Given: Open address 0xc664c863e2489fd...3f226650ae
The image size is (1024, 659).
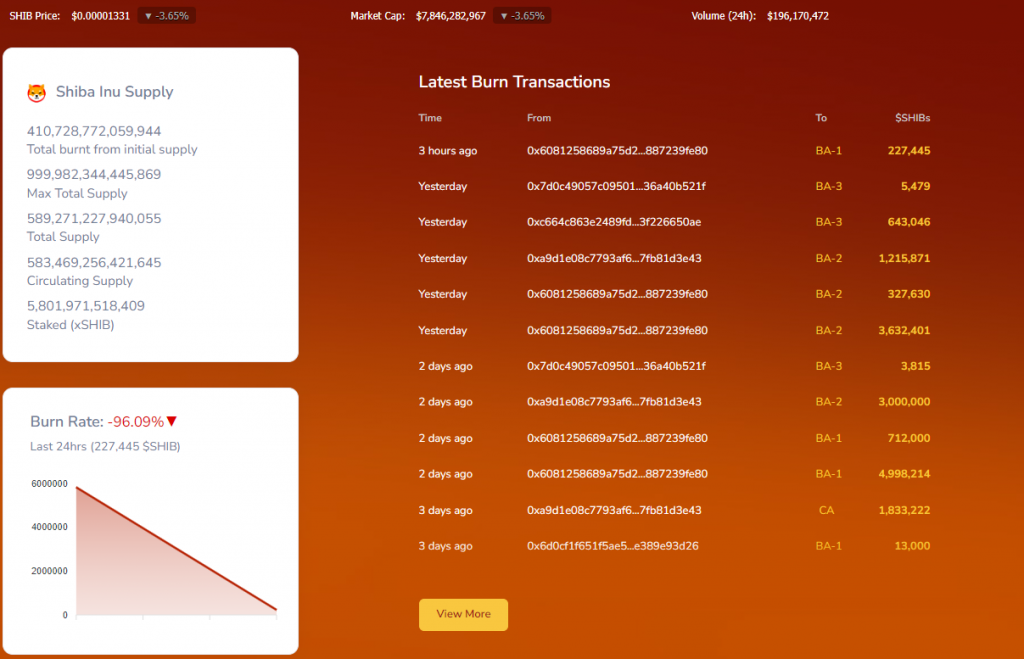Looking at the screenshot, I should (614, 222).
